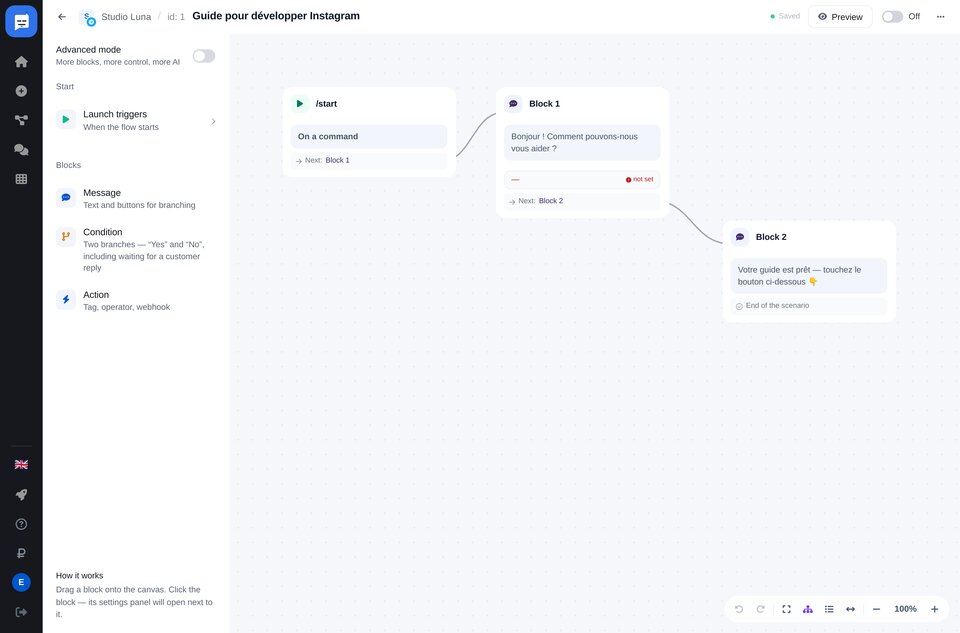Click the logout icon in sidebar

(21, 612)
